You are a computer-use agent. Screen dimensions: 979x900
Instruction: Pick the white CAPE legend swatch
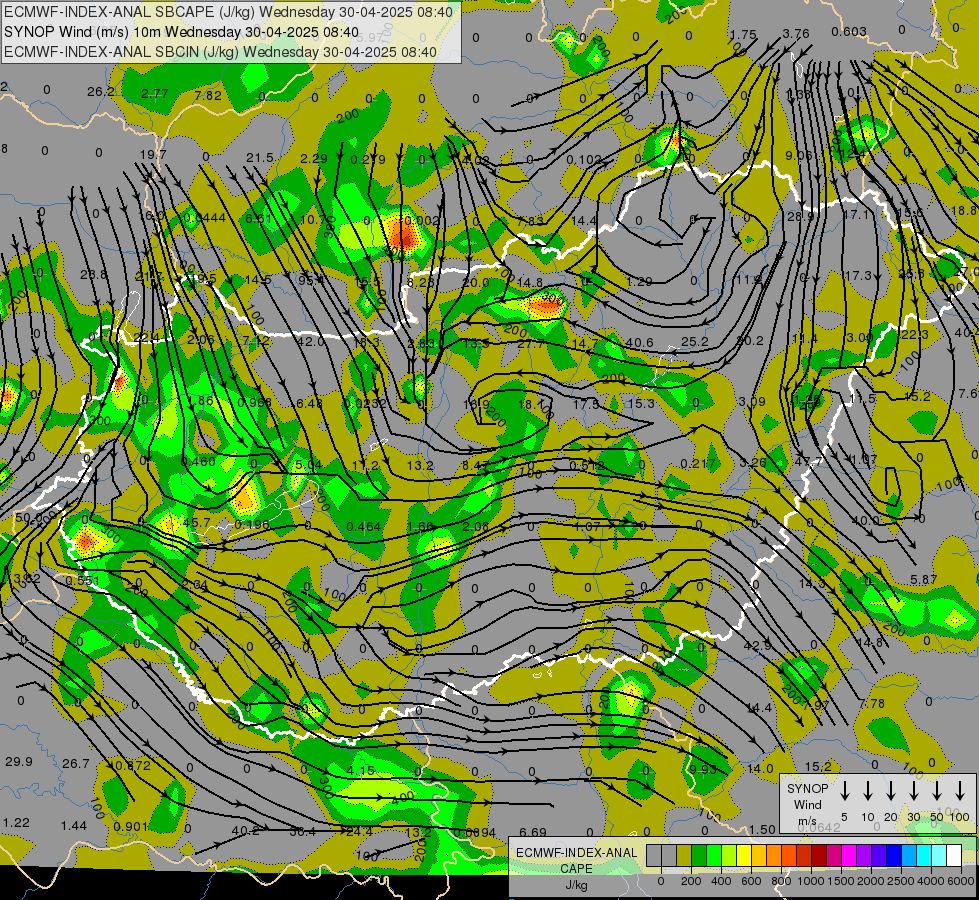point(953,855)
